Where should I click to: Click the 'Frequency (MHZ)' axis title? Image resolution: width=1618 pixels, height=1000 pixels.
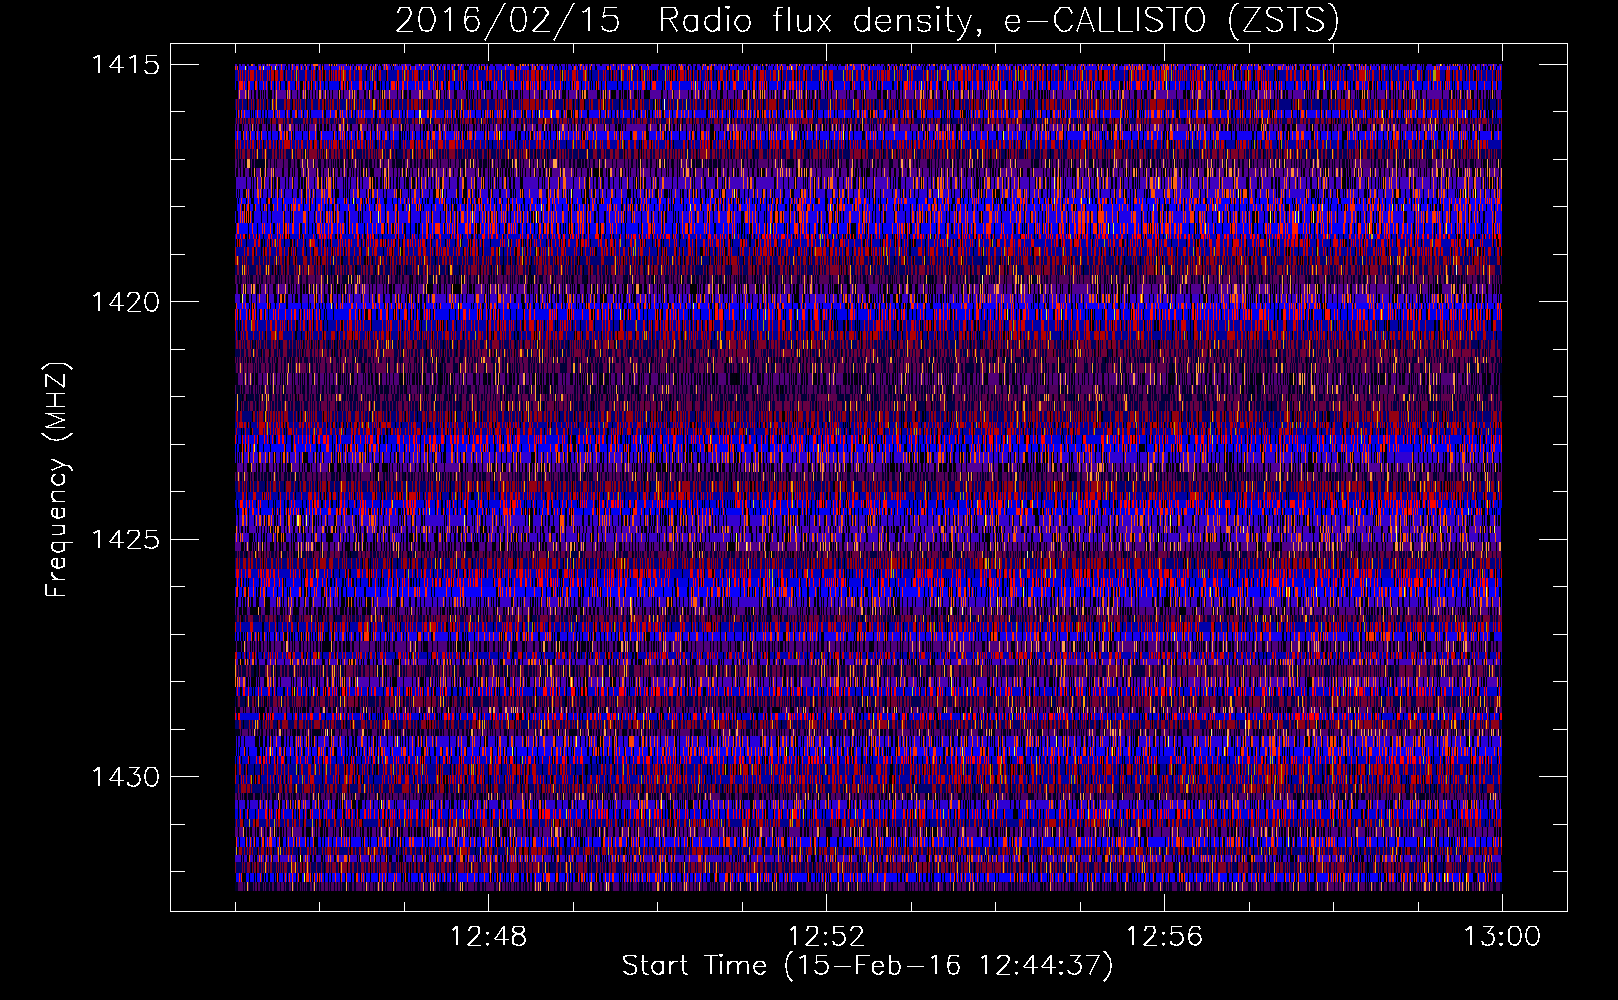click(x=57, y=479)
